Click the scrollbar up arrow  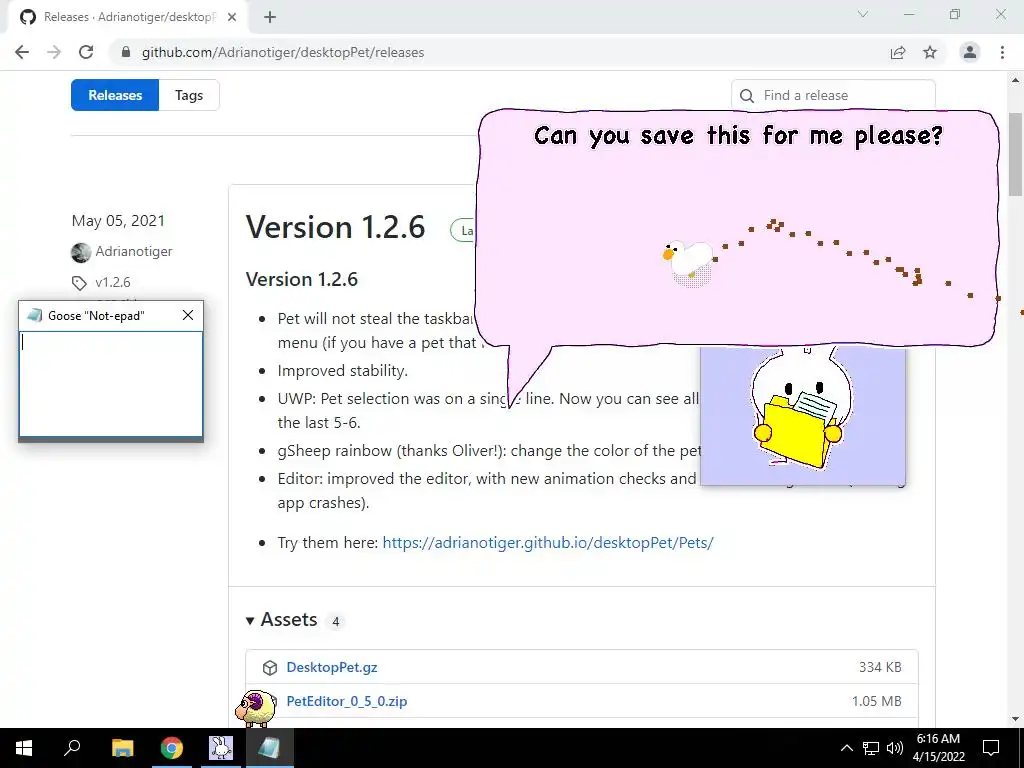[x=1016, y=80]
